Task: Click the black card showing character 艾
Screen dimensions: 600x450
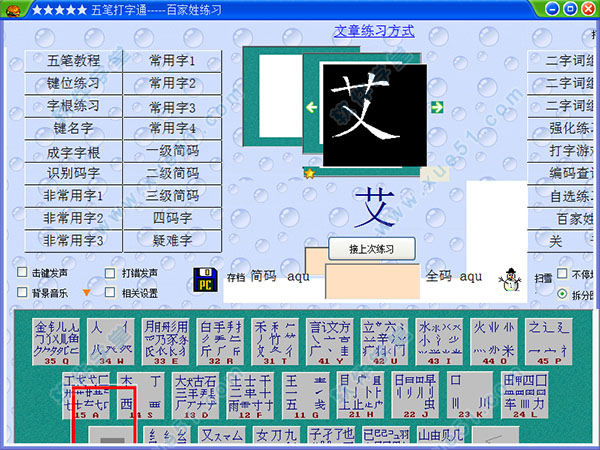Action: [x=375, y=115]
